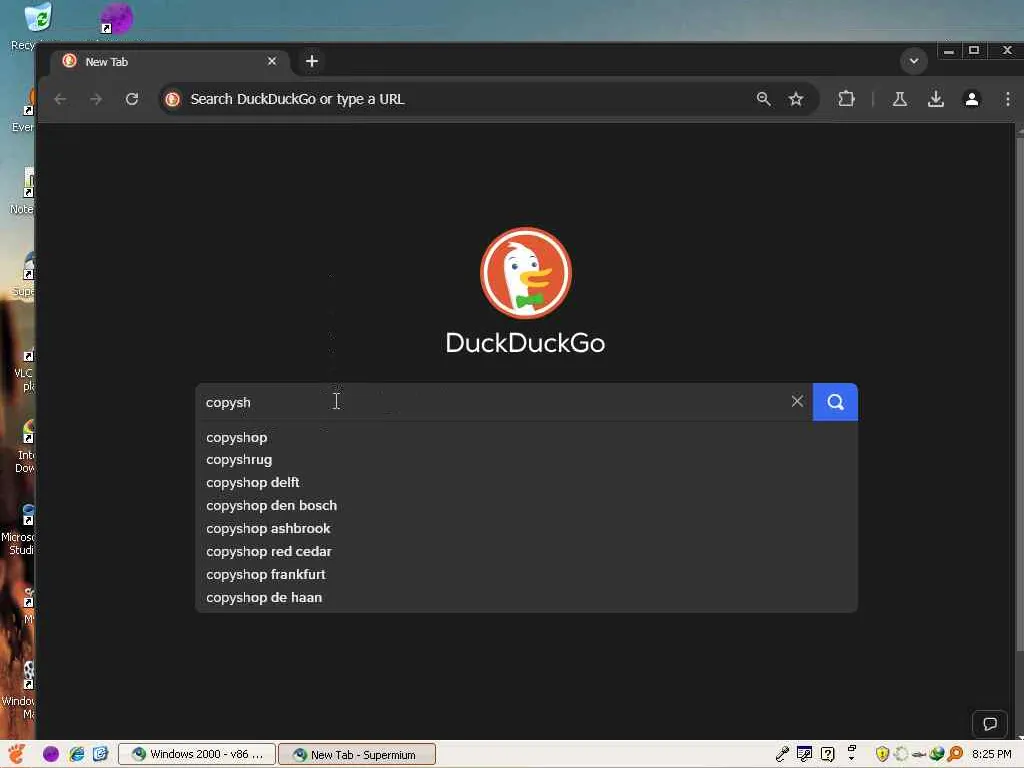Click the security shield tray icon
Viewport: 1024px width, 768px height.
882,754
